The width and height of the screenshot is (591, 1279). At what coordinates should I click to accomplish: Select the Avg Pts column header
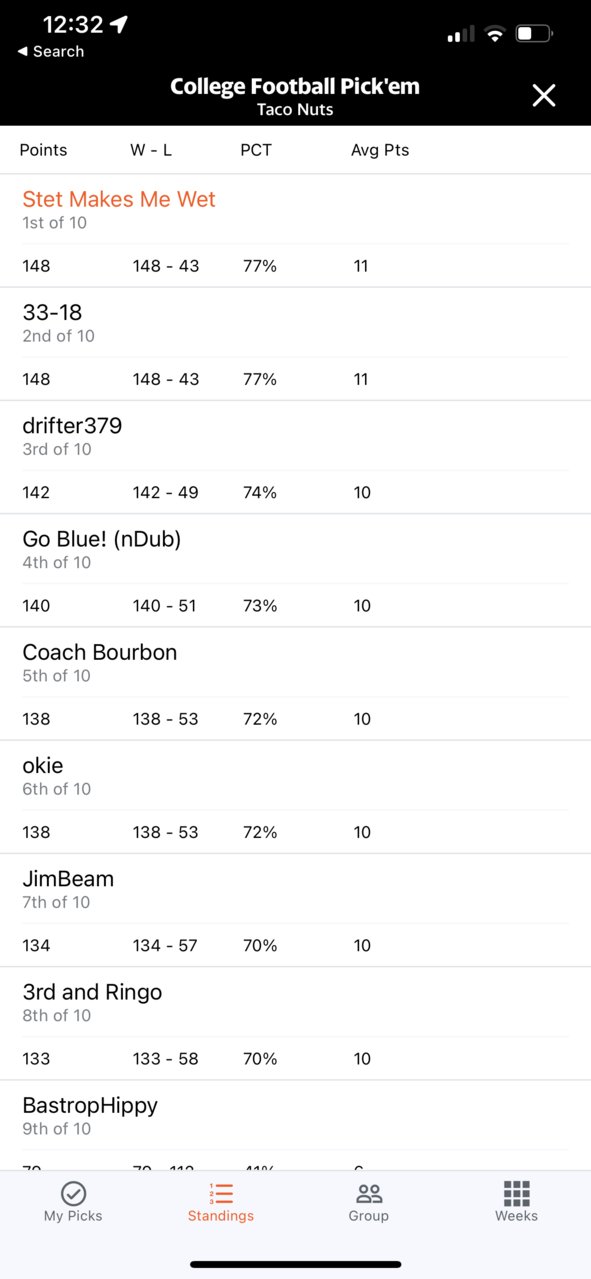(380, 150)
